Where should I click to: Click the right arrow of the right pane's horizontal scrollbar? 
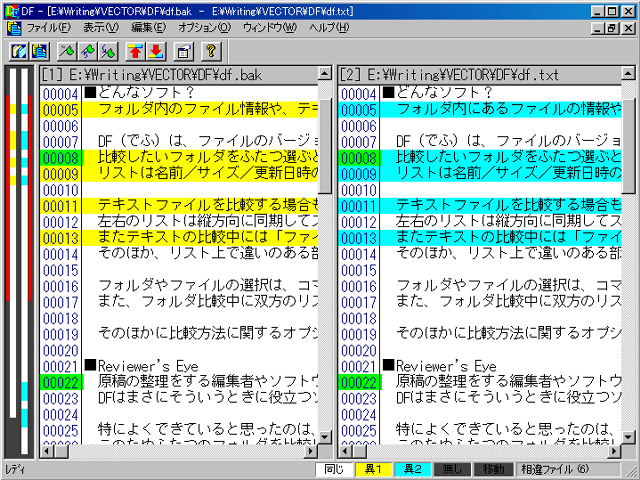coord(613,451)
